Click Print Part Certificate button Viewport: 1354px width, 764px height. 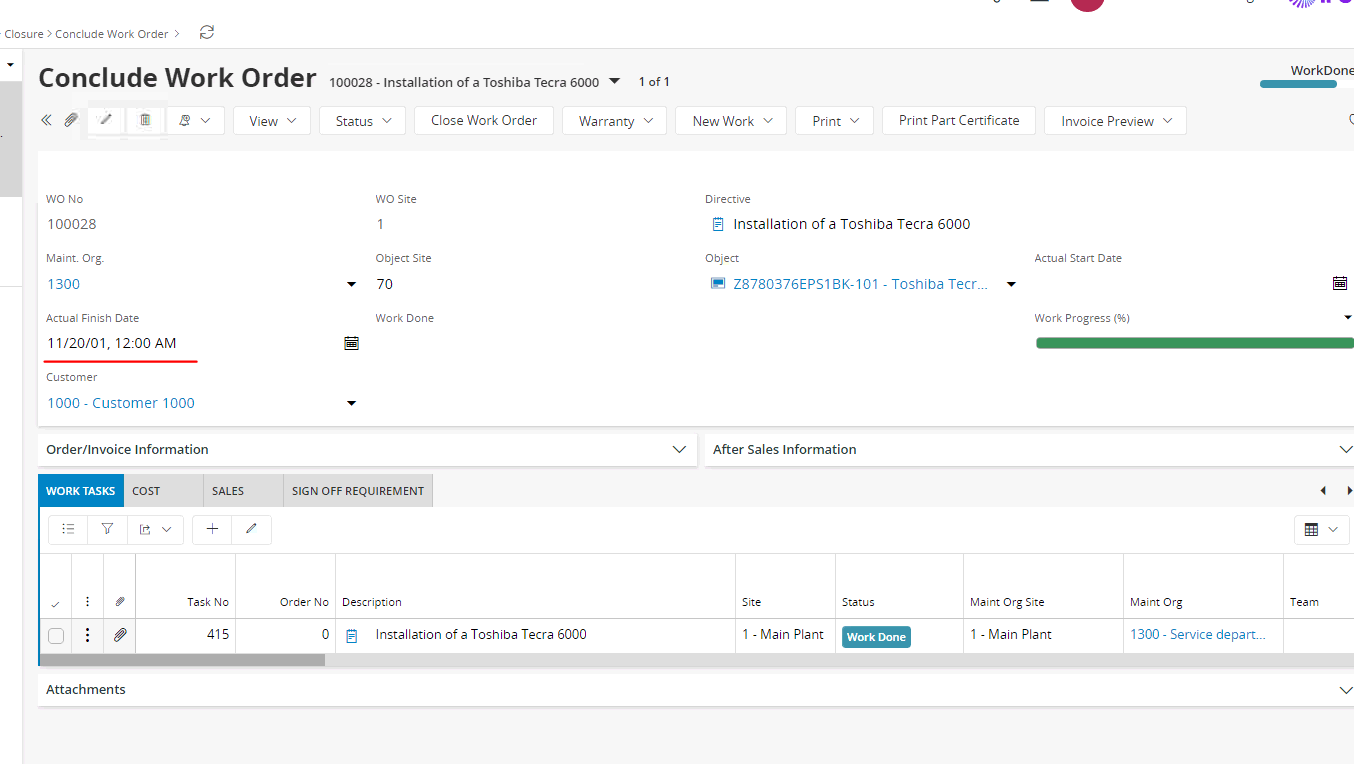point(959,120)
